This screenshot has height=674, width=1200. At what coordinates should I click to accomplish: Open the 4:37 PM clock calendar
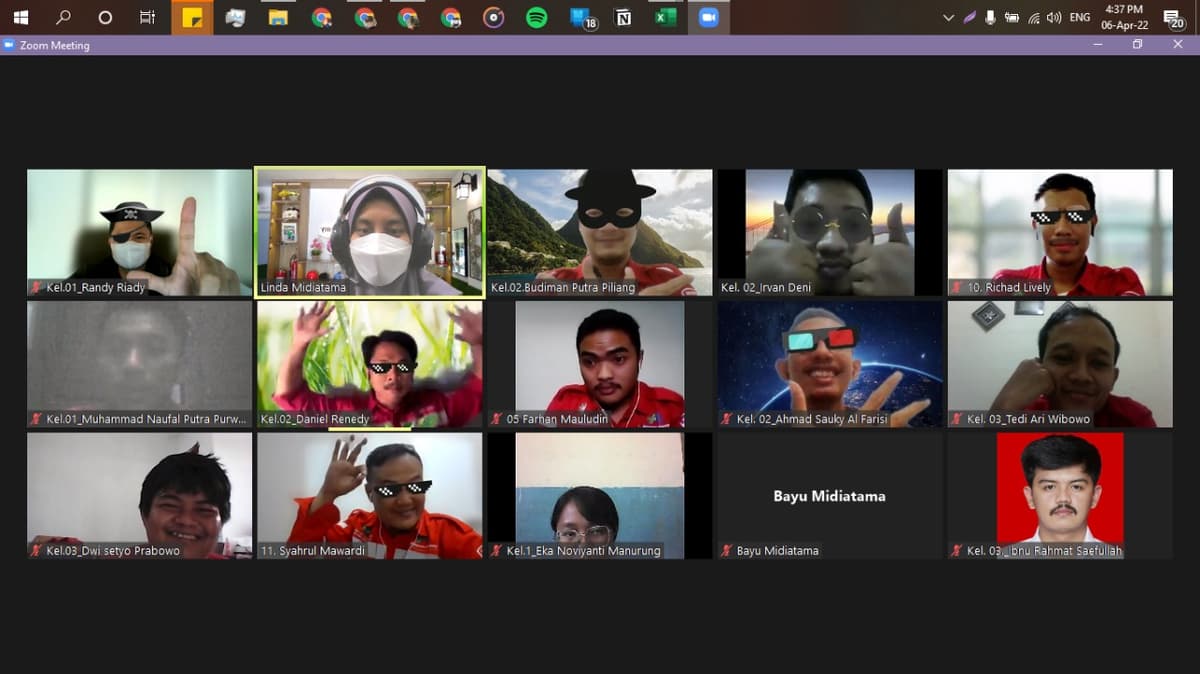tap(1123, 17)
